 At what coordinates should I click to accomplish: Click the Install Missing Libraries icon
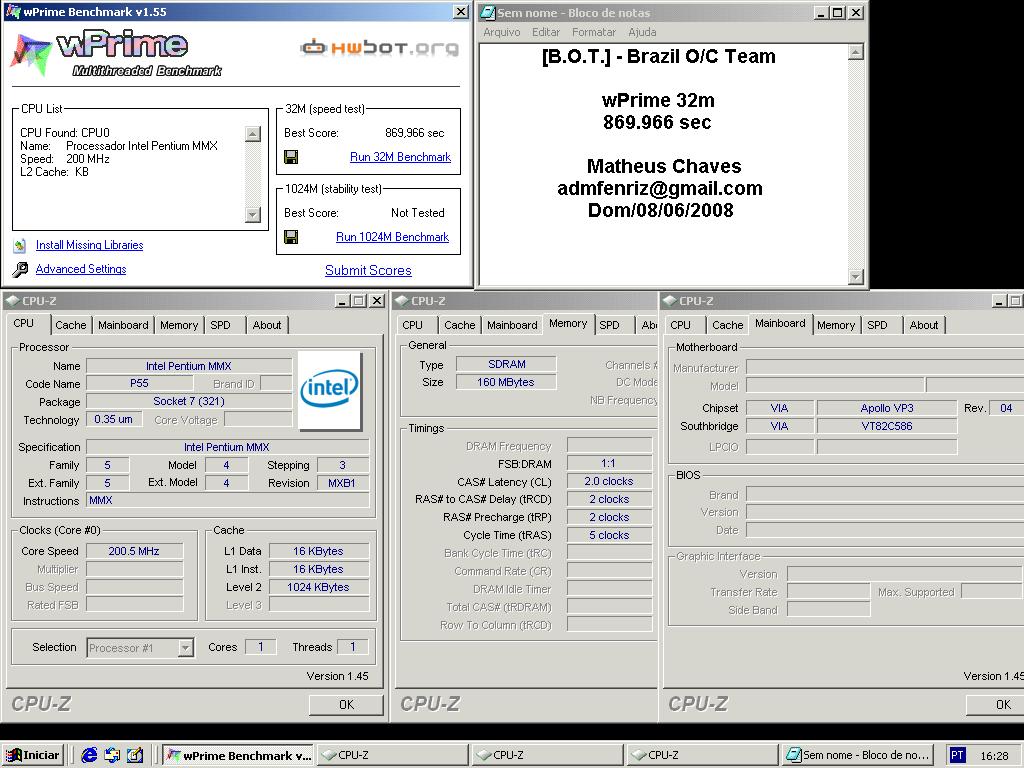[20, 246]
